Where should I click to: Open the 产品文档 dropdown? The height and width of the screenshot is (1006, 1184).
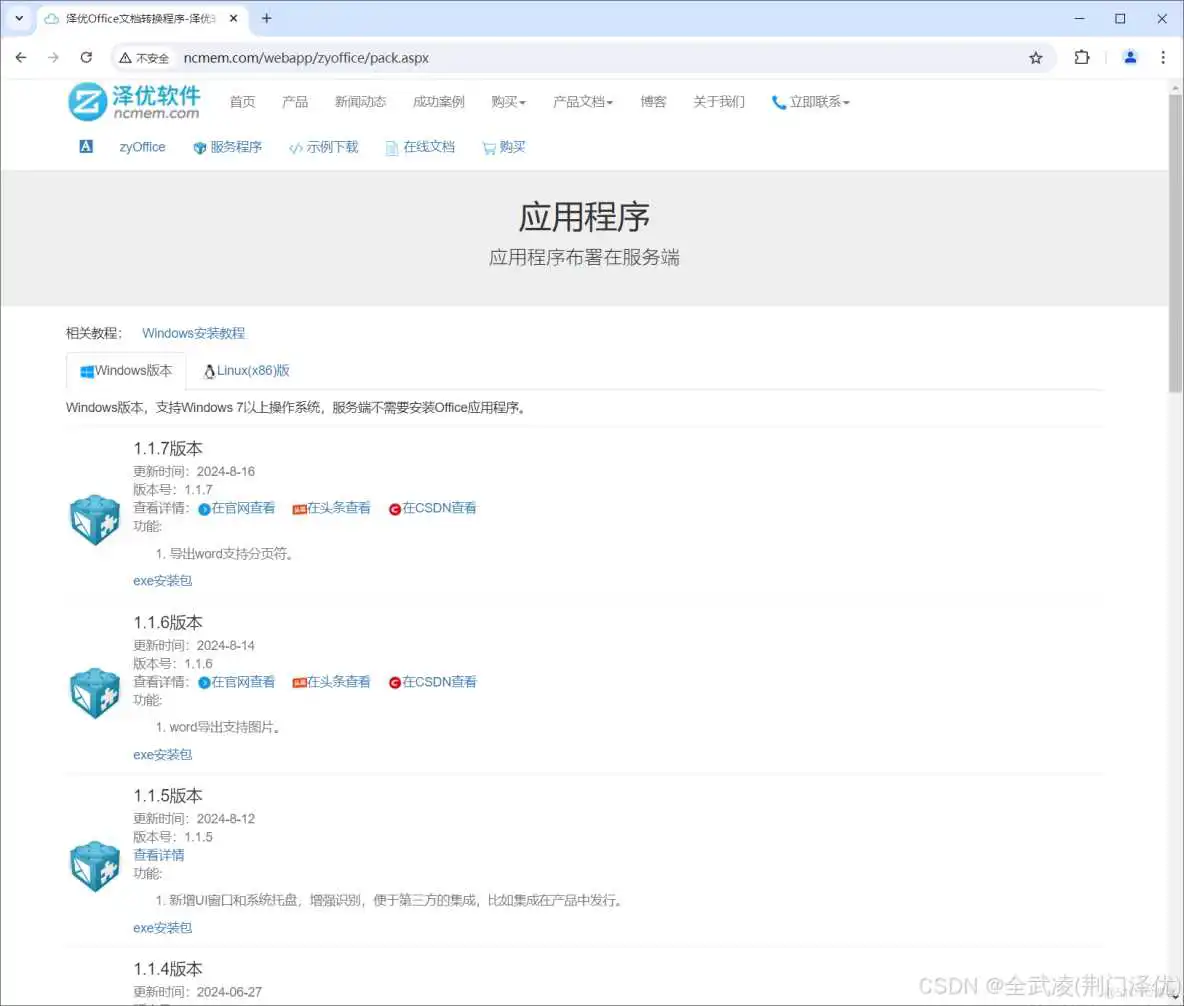pos(583,101)
